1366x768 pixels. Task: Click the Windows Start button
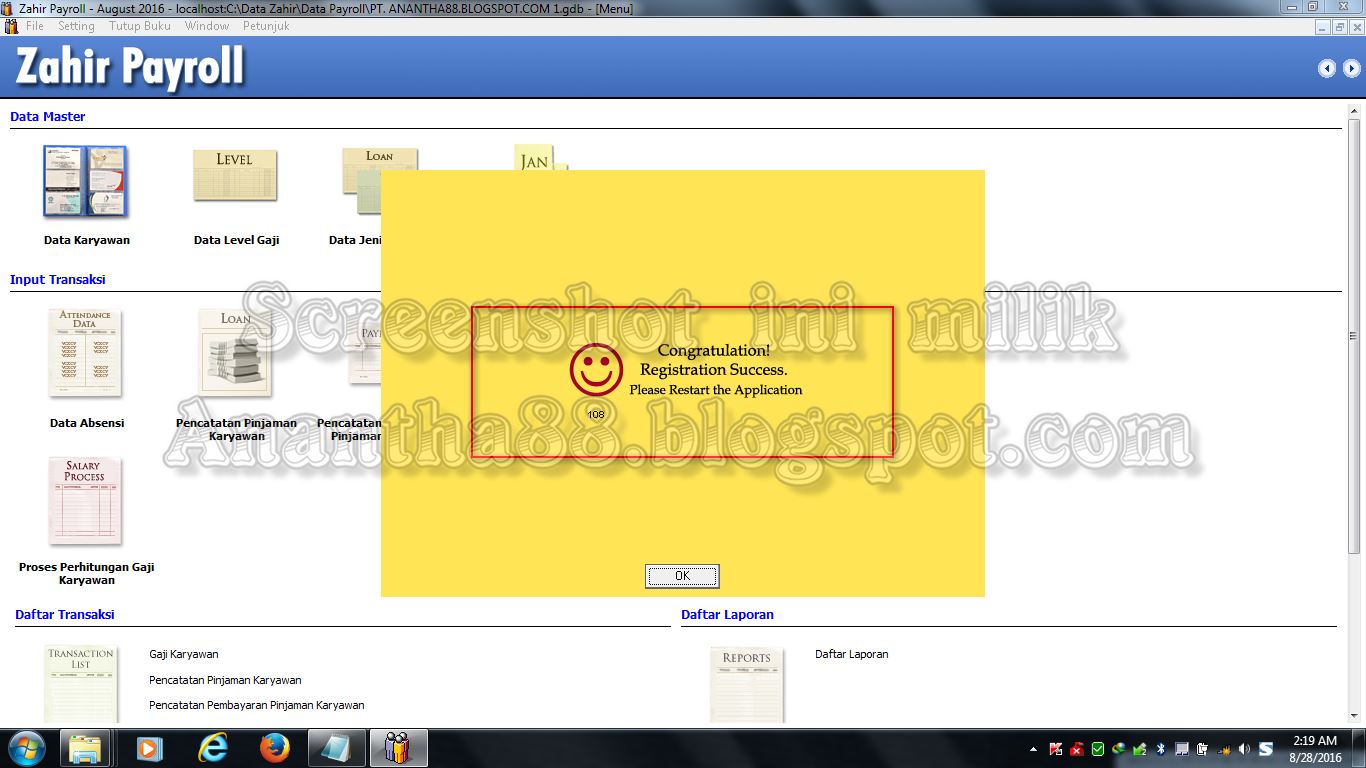pyautogui.click(x=26, y=748)
